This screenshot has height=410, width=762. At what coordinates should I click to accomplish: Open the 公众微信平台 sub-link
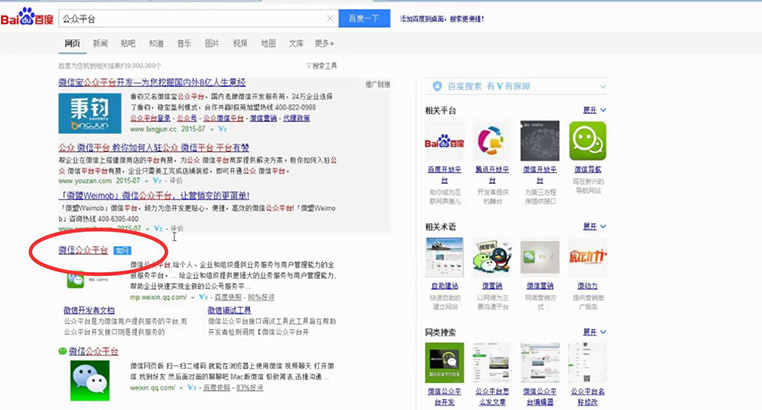click(224, 119)
